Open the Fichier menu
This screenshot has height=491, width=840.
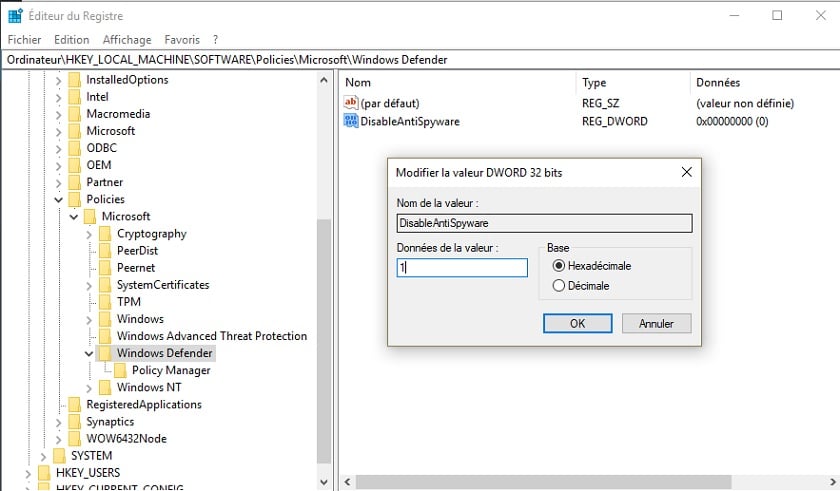click(24, 40)
